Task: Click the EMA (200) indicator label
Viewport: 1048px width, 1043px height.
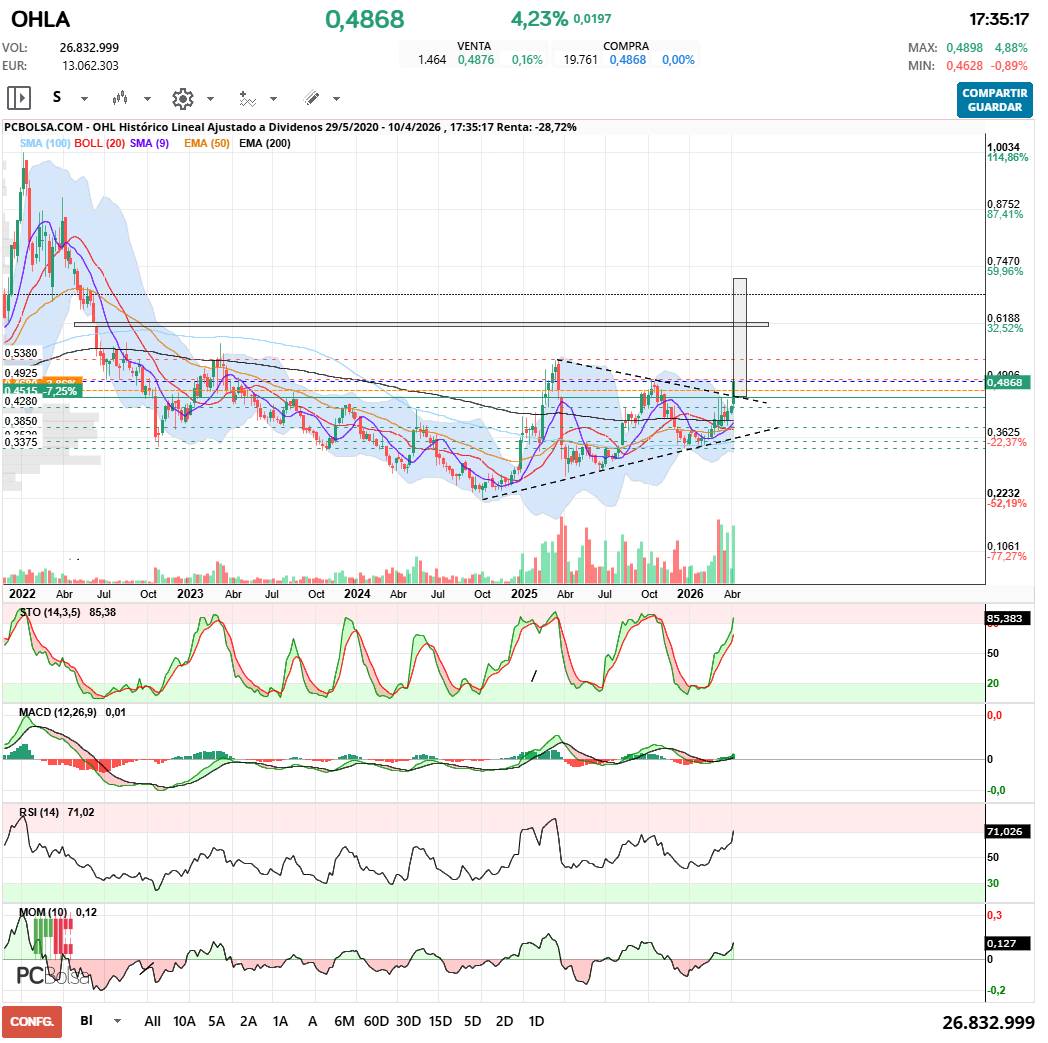Action: (265, 143)
